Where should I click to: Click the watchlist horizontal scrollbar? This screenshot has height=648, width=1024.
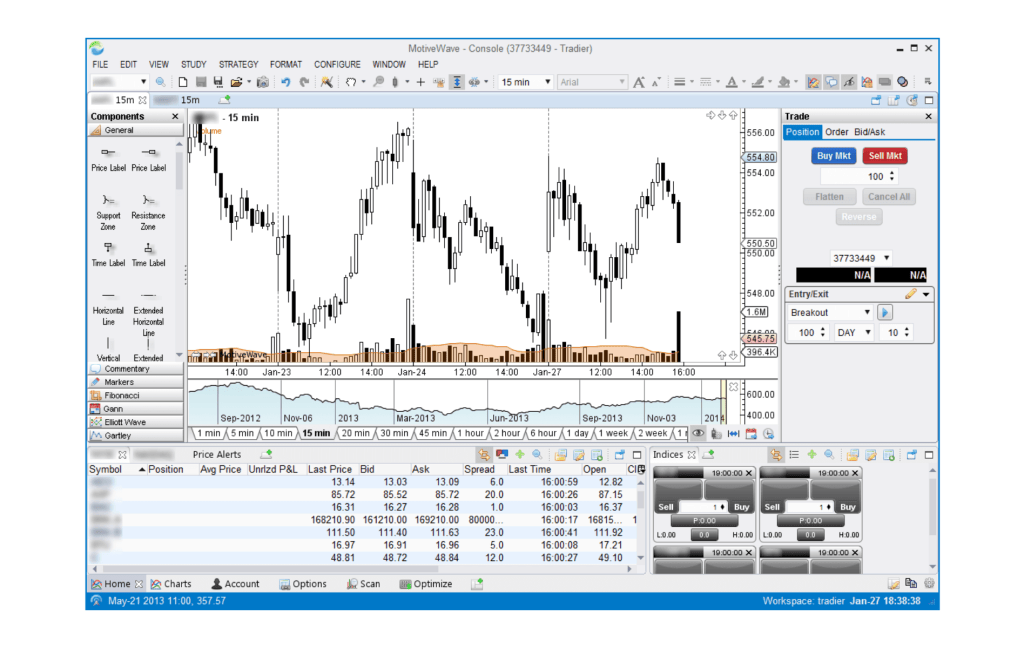[x=364, y=570]
